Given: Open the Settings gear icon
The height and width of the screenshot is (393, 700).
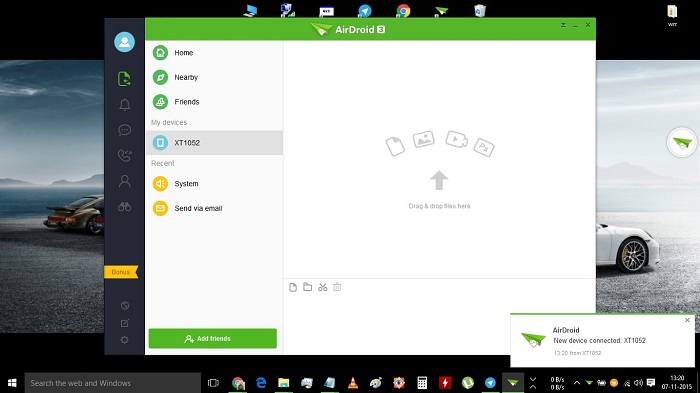Looking at the screenshot, I should point(125,340).
